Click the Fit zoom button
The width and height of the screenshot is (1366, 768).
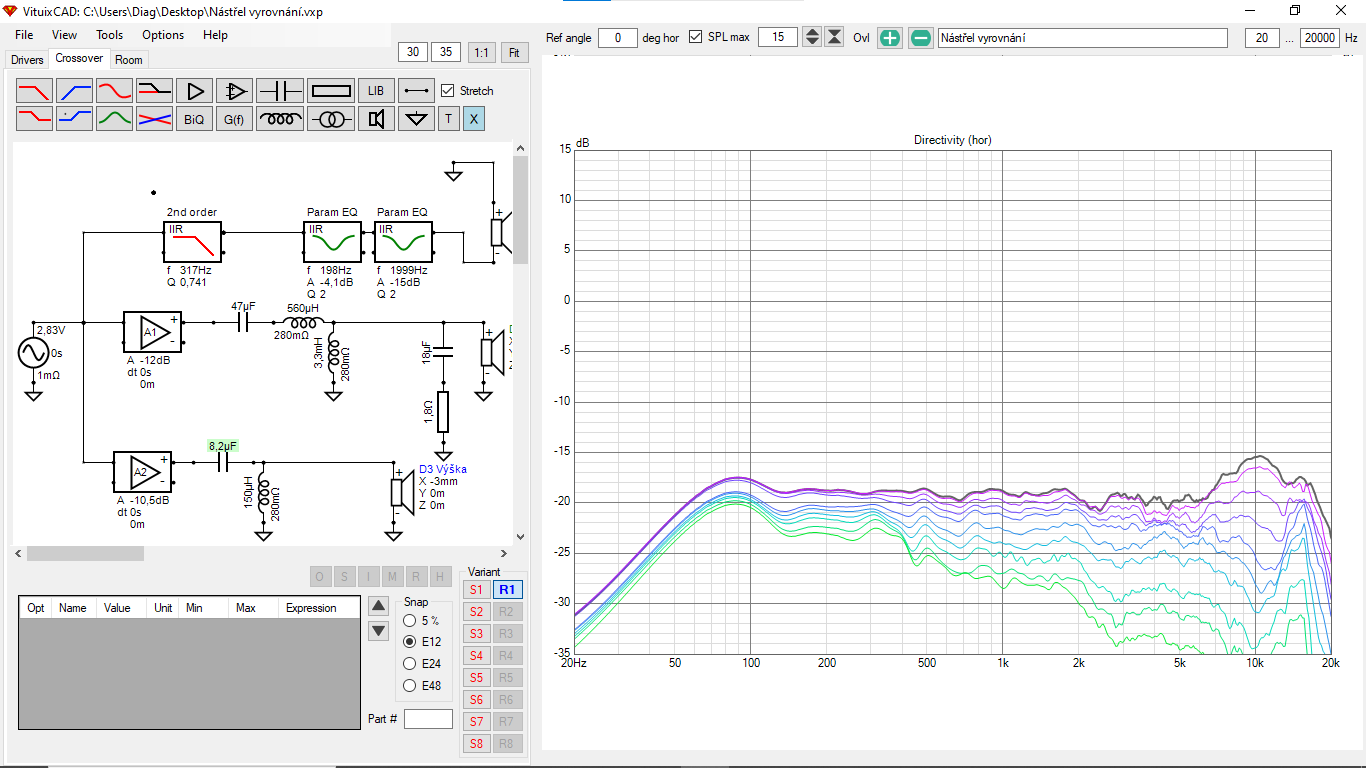pyautogui.click(x=514, y=52)
